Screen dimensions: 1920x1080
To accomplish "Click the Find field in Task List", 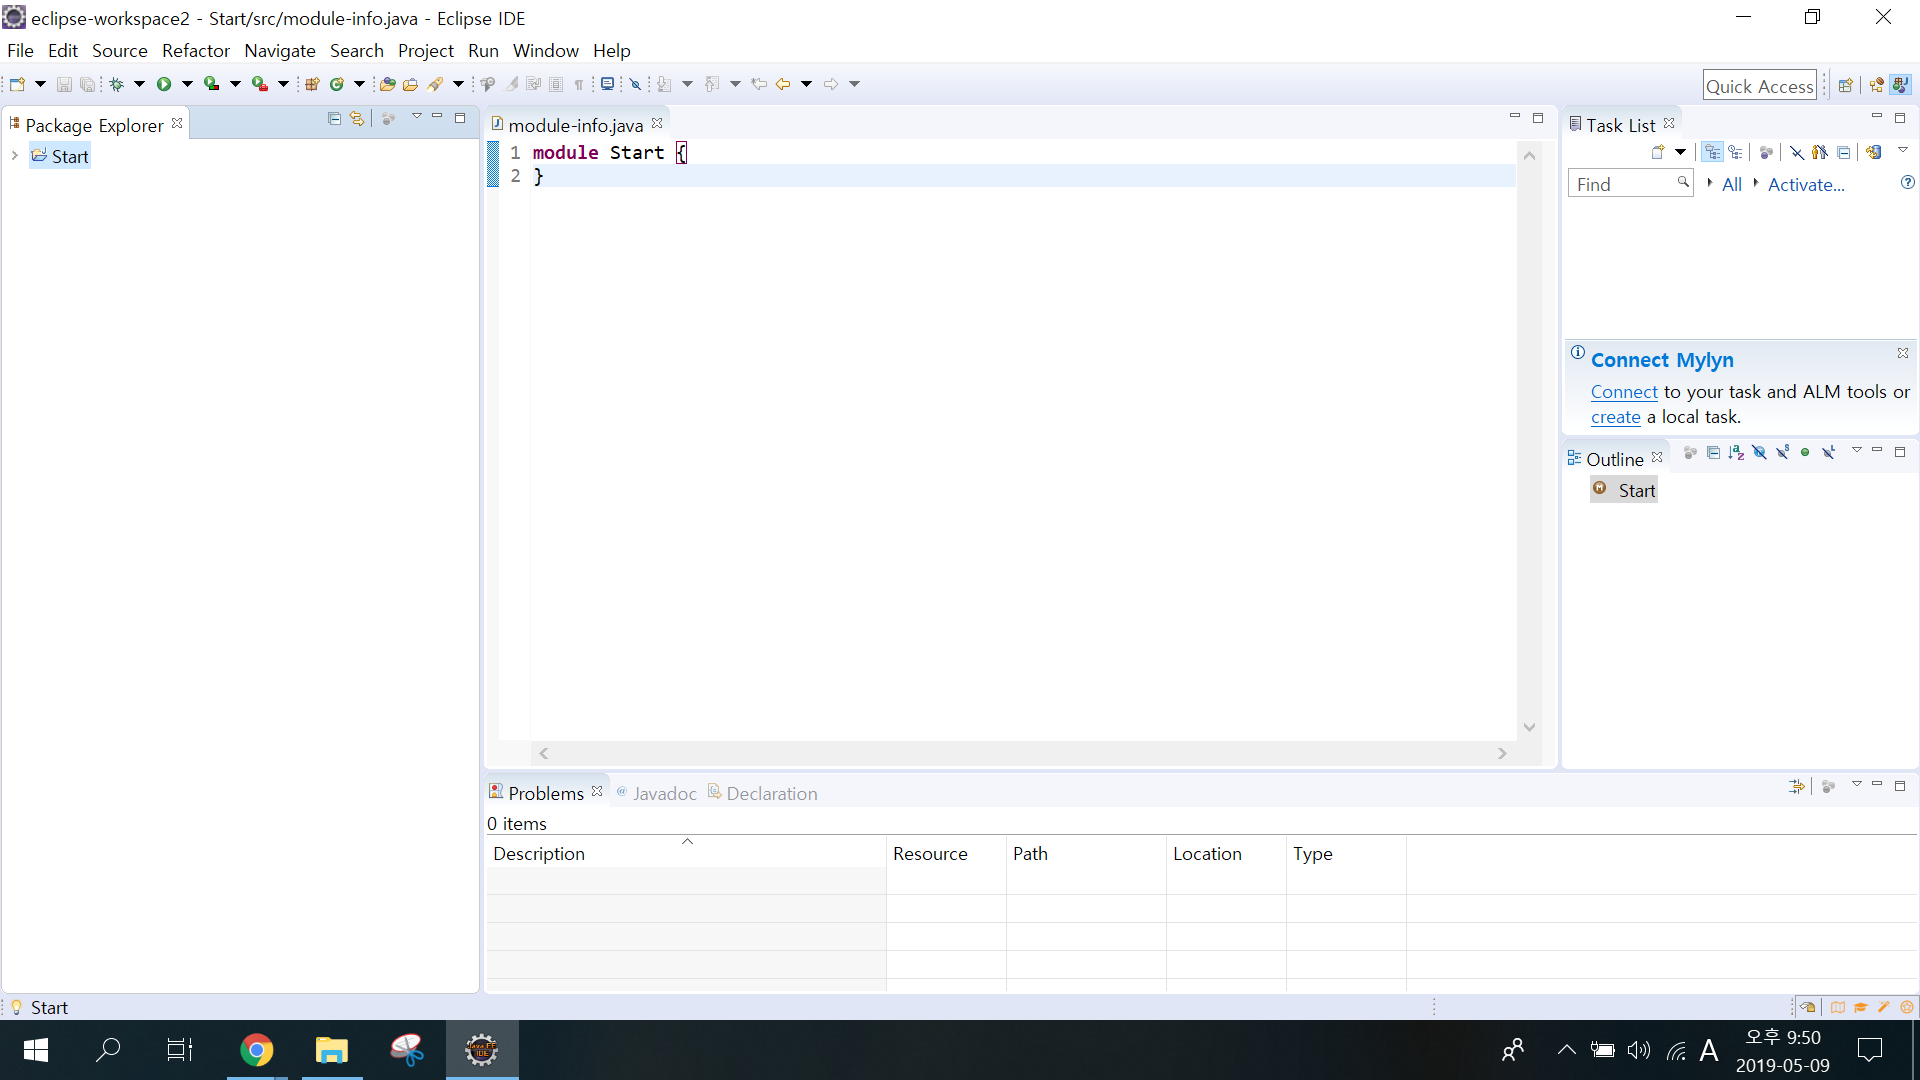I will 1621,185.
